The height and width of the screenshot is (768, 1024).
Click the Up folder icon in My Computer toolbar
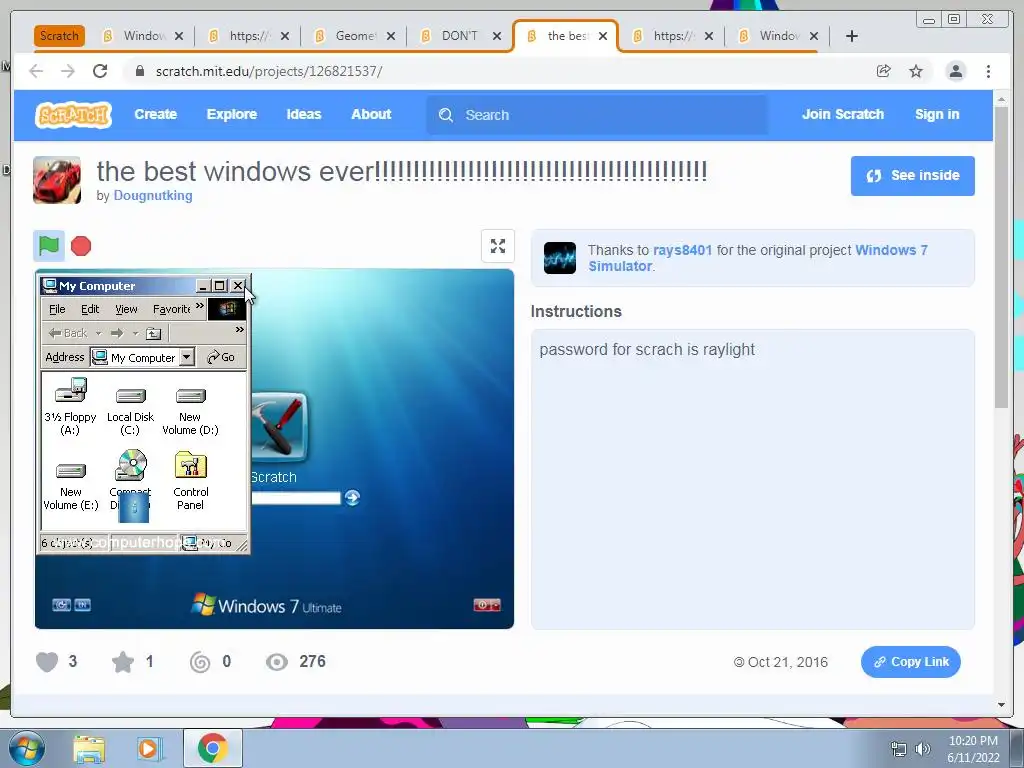(153, 334)
